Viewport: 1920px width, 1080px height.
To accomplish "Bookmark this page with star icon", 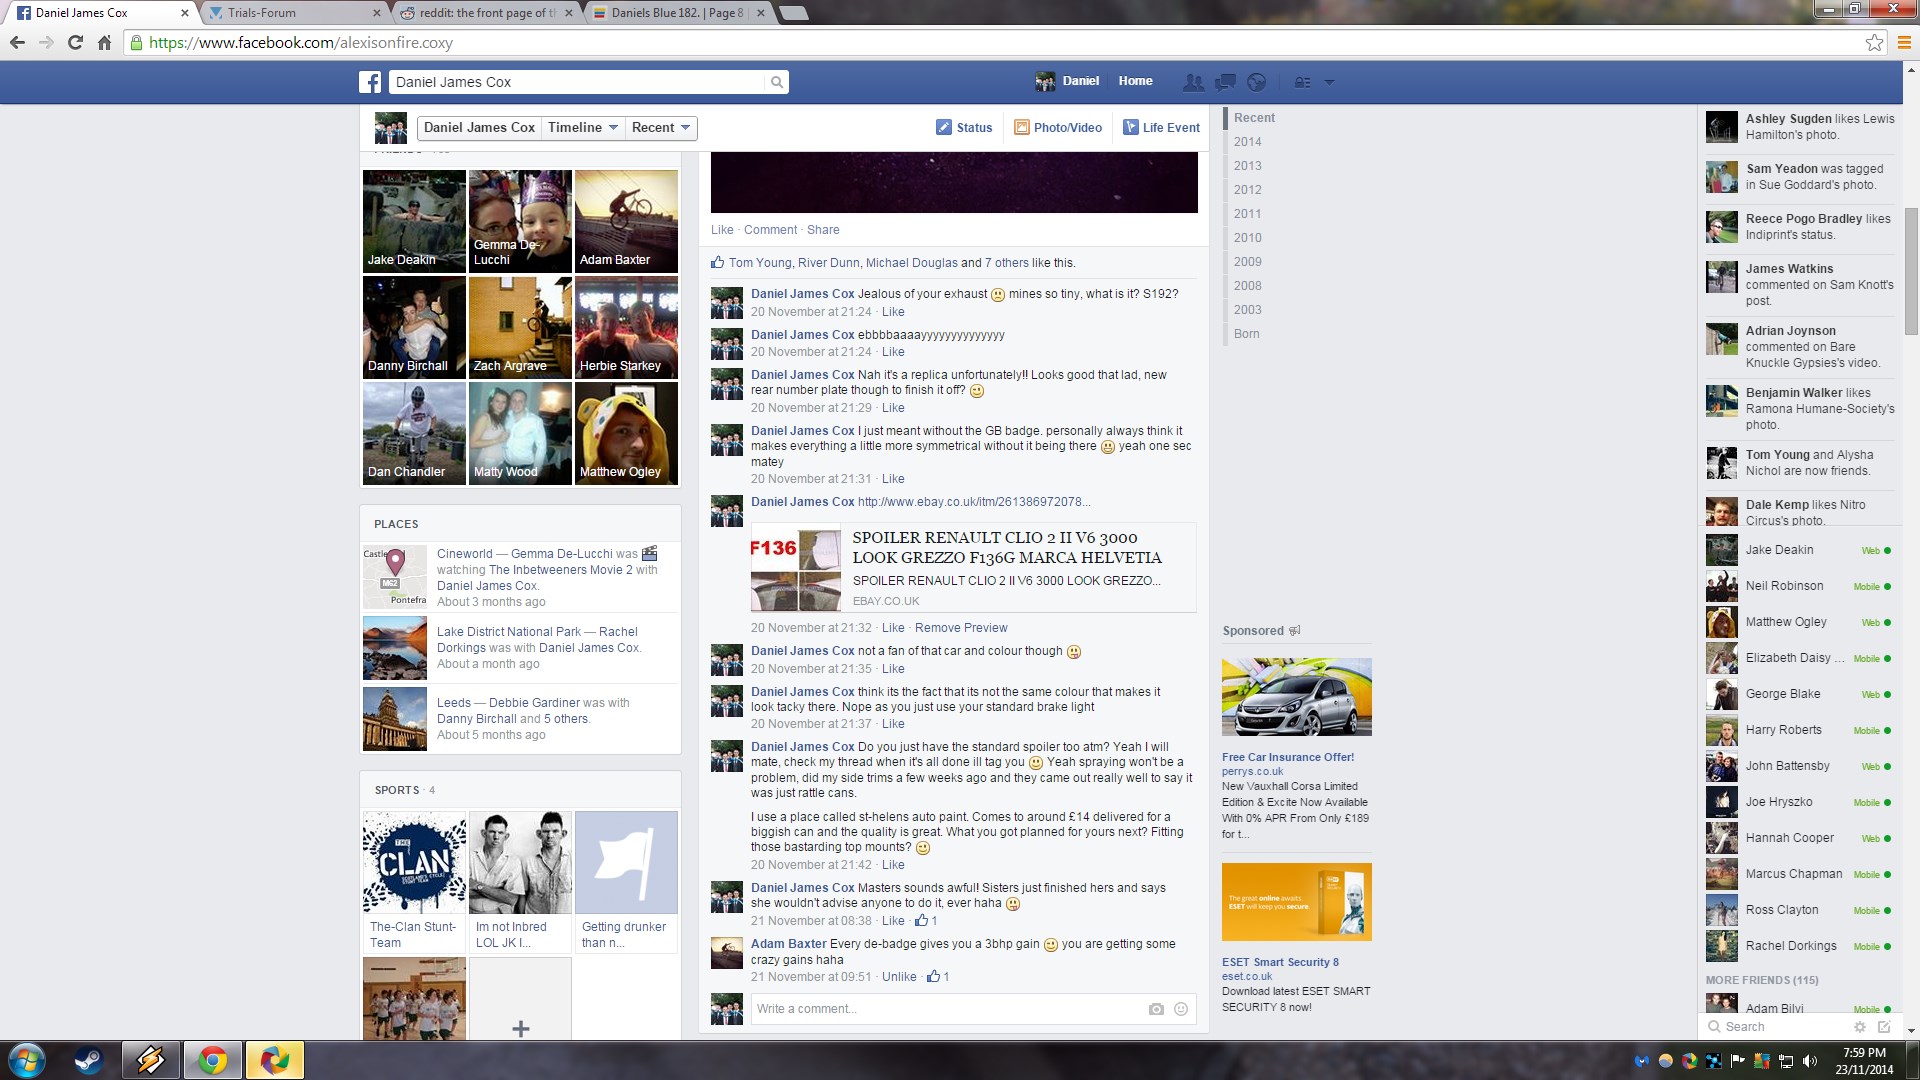I will (1874, 42).
